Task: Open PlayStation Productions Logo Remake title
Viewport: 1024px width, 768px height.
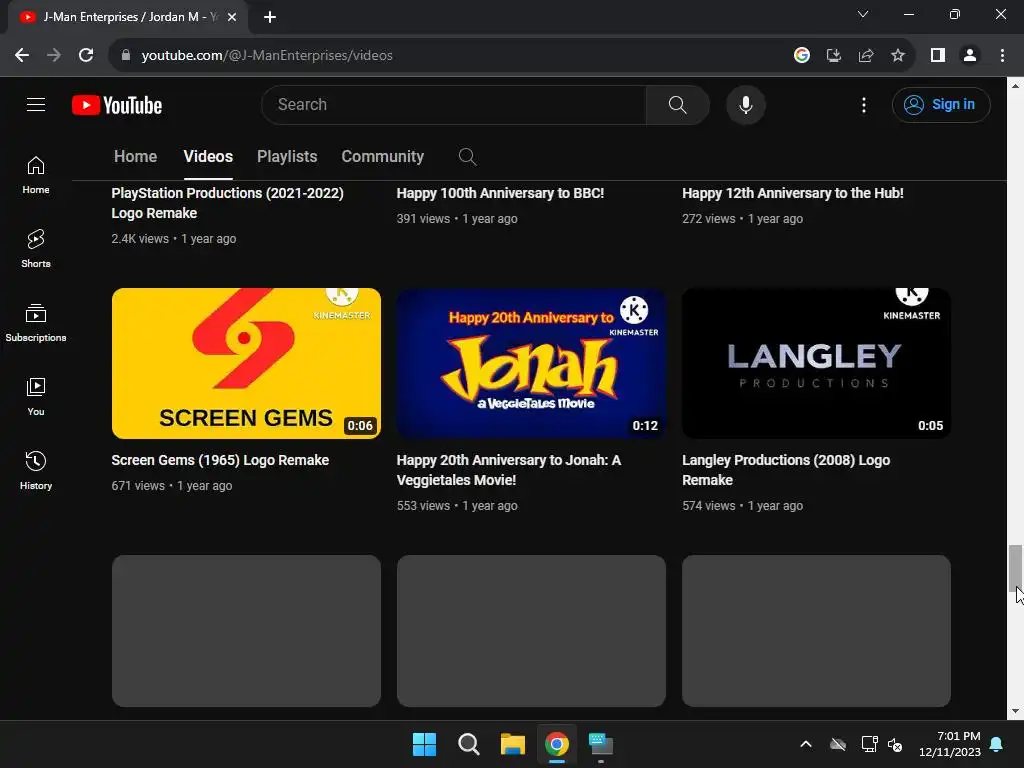Action: (227, 203)
